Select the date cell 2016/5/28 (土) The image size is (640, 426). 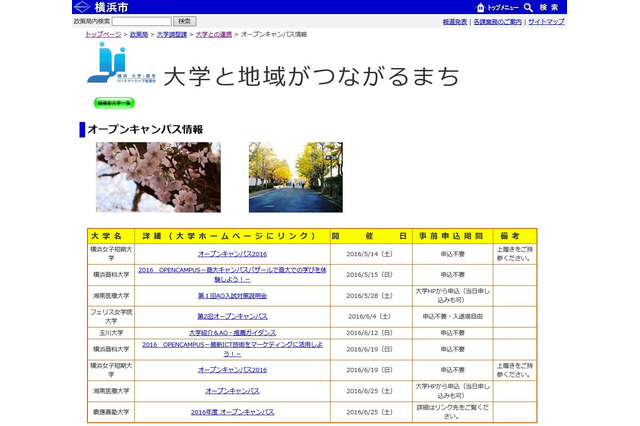click(369, 295)
